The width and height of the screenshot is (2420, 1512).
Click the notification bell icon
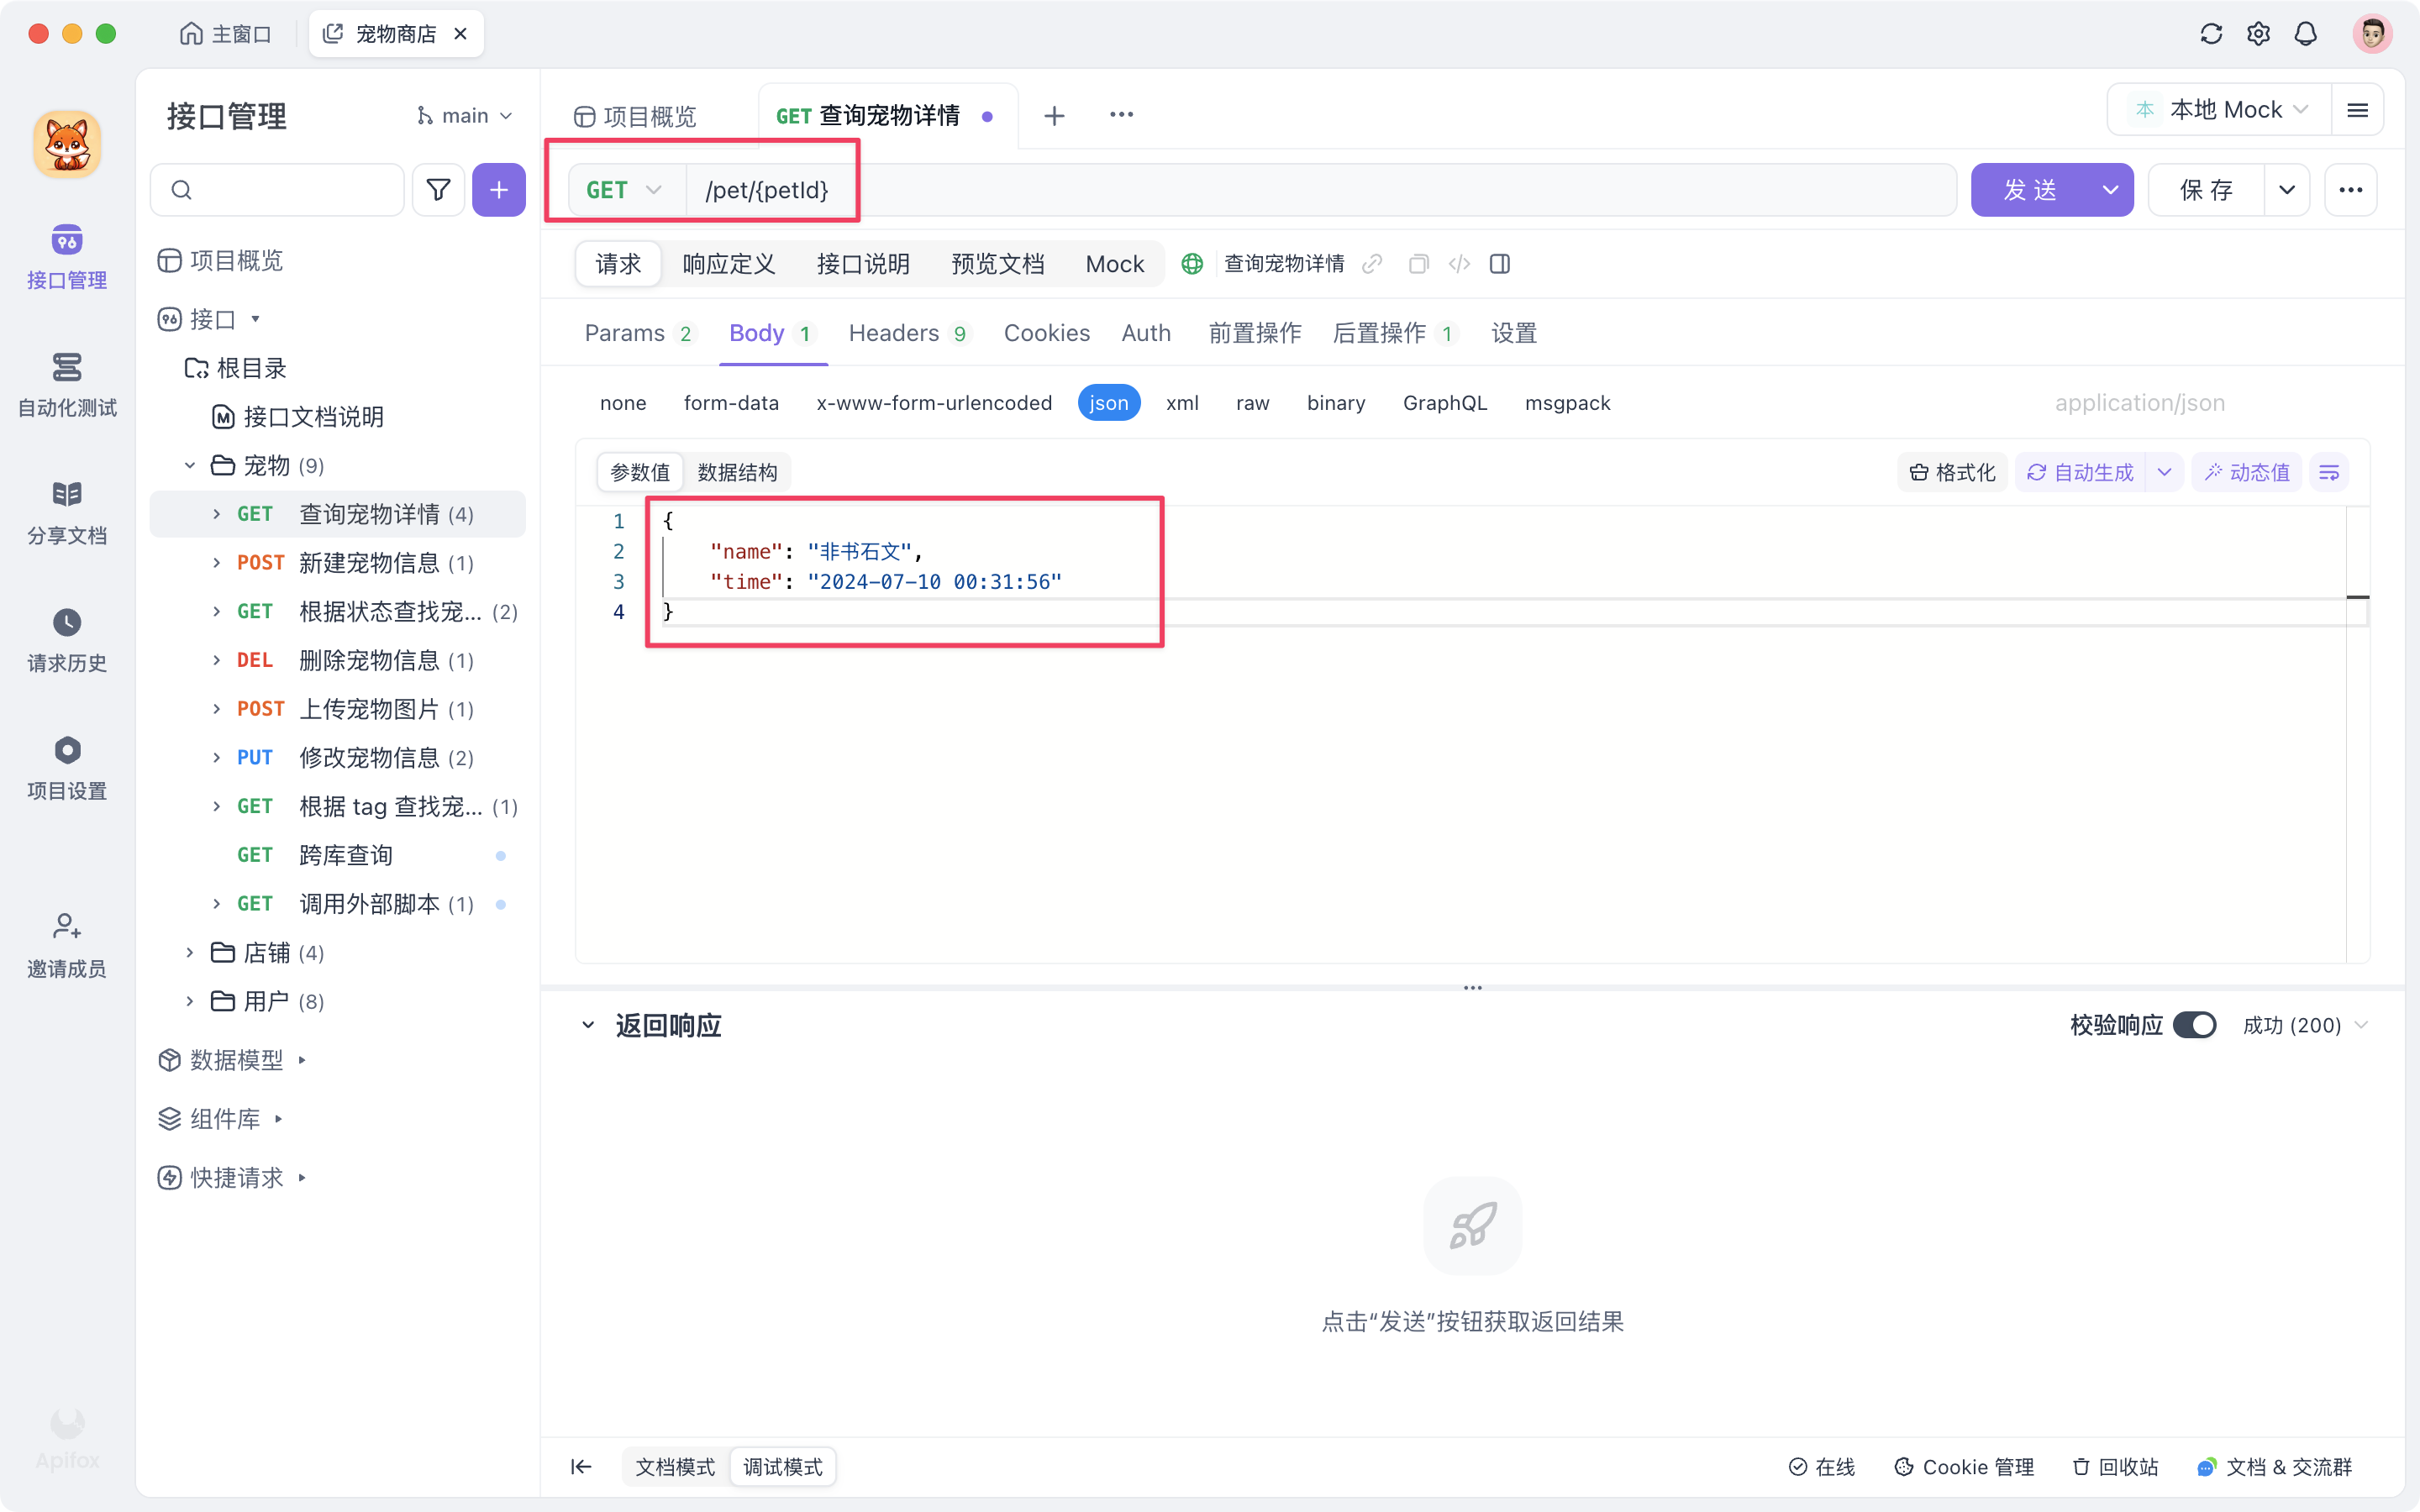coord(2305,33)
